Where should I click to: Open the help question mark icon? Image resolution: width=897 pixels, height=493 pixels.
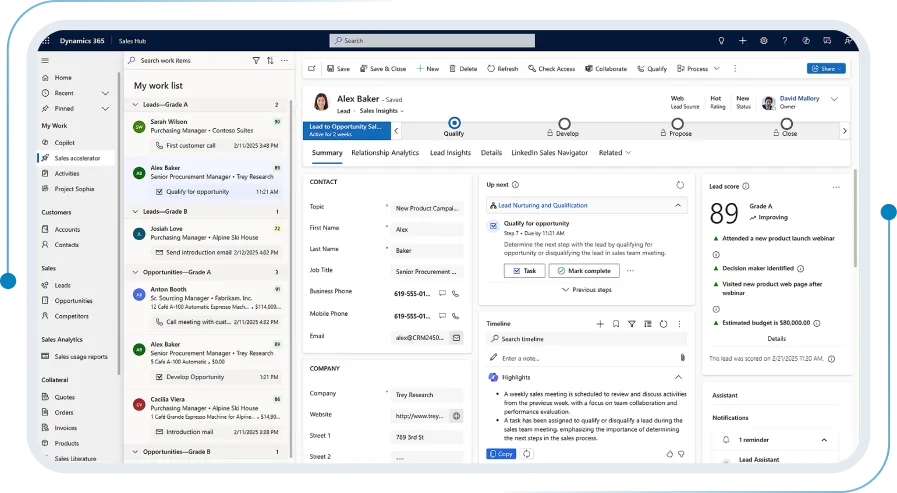[x=785, y=41]
